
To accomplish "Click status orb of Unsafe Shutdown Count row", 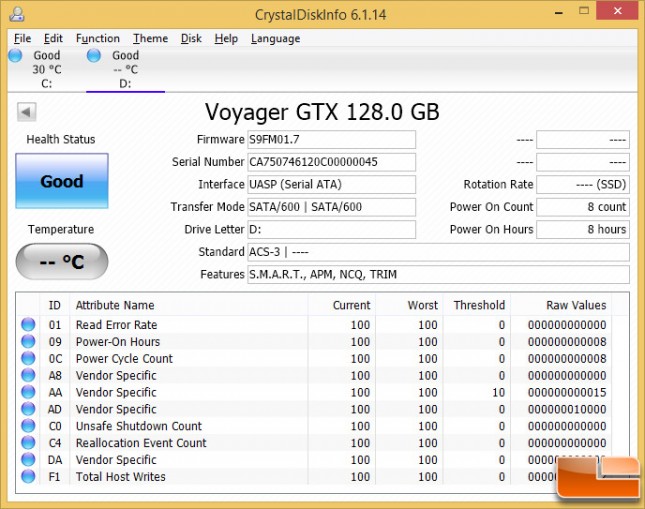I will coord(28,425).
